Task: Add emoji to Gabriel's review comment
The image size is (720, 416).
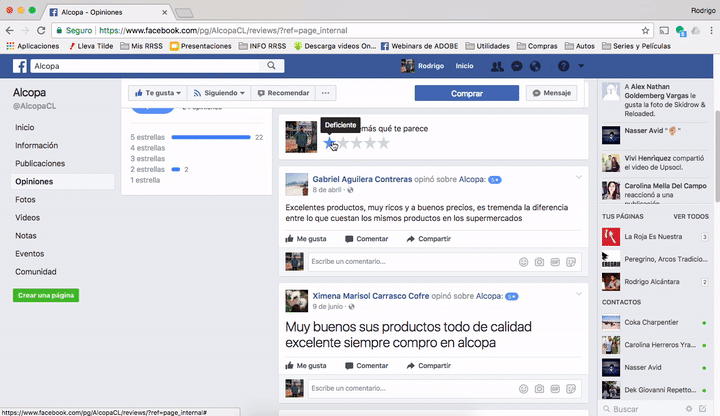Action: click(x=523, y=262)
